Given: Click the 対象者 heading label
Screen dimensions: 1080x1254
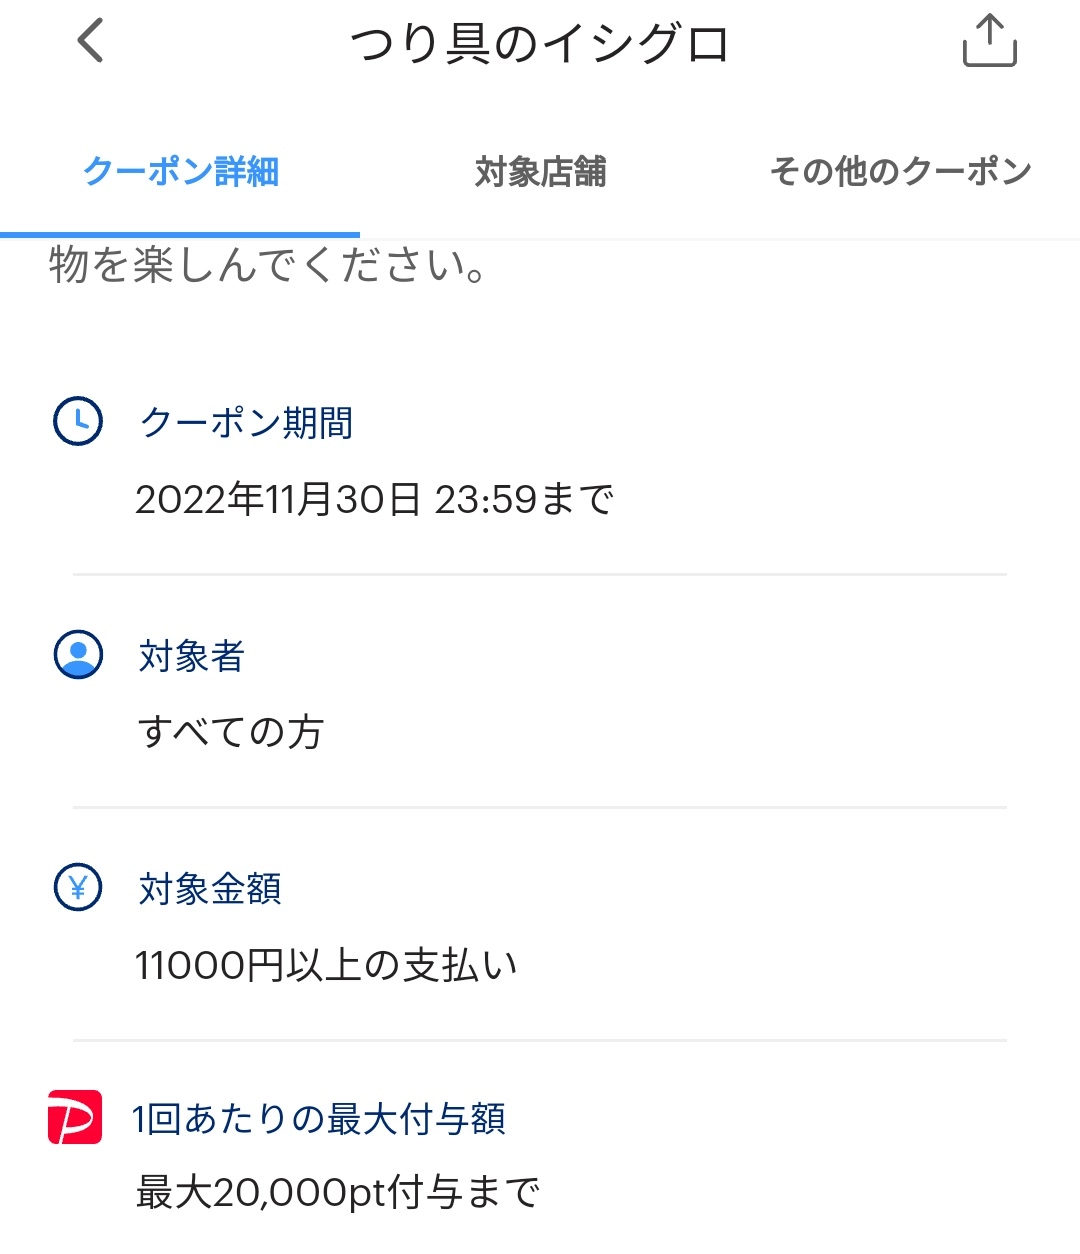Looking at the screenshot, I should tap(192, 656).
